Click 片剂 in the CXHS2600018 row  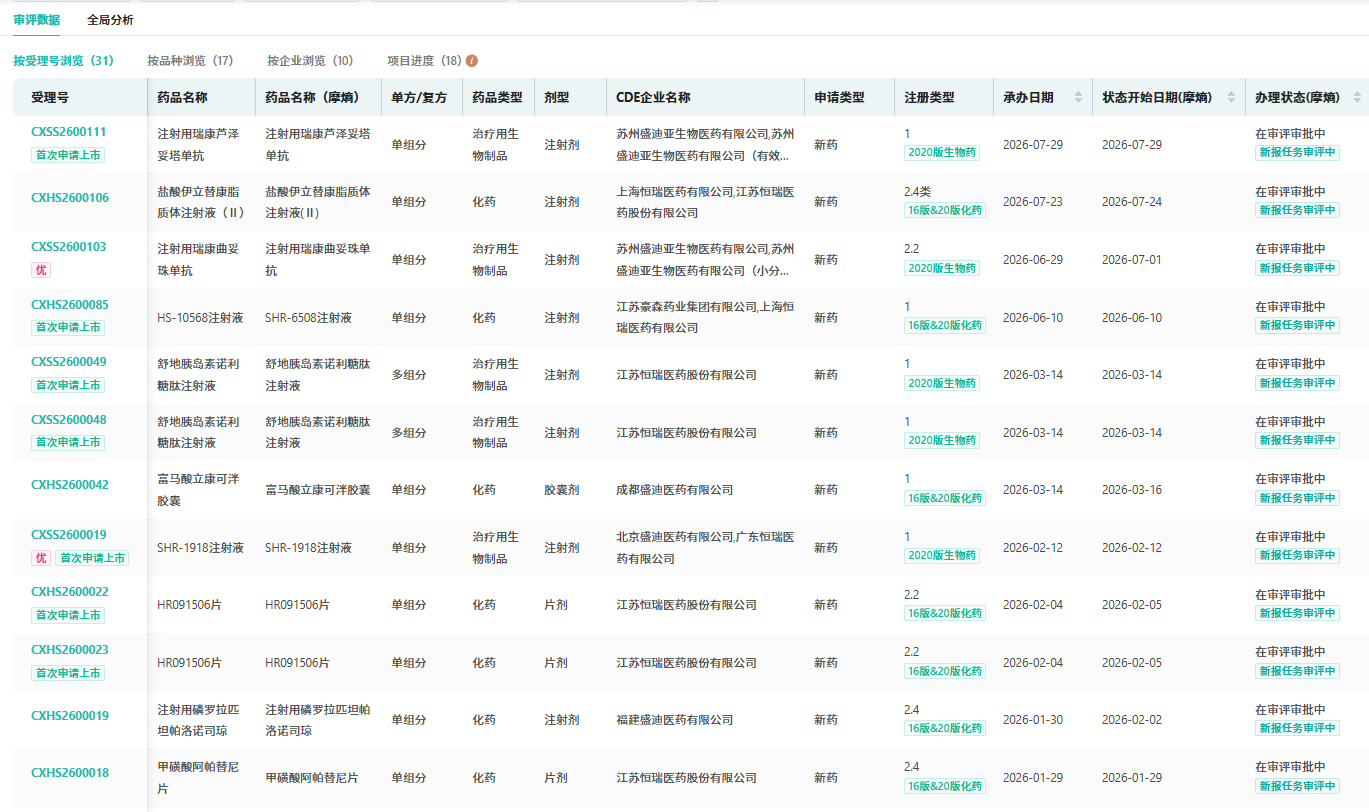[556, 778]
